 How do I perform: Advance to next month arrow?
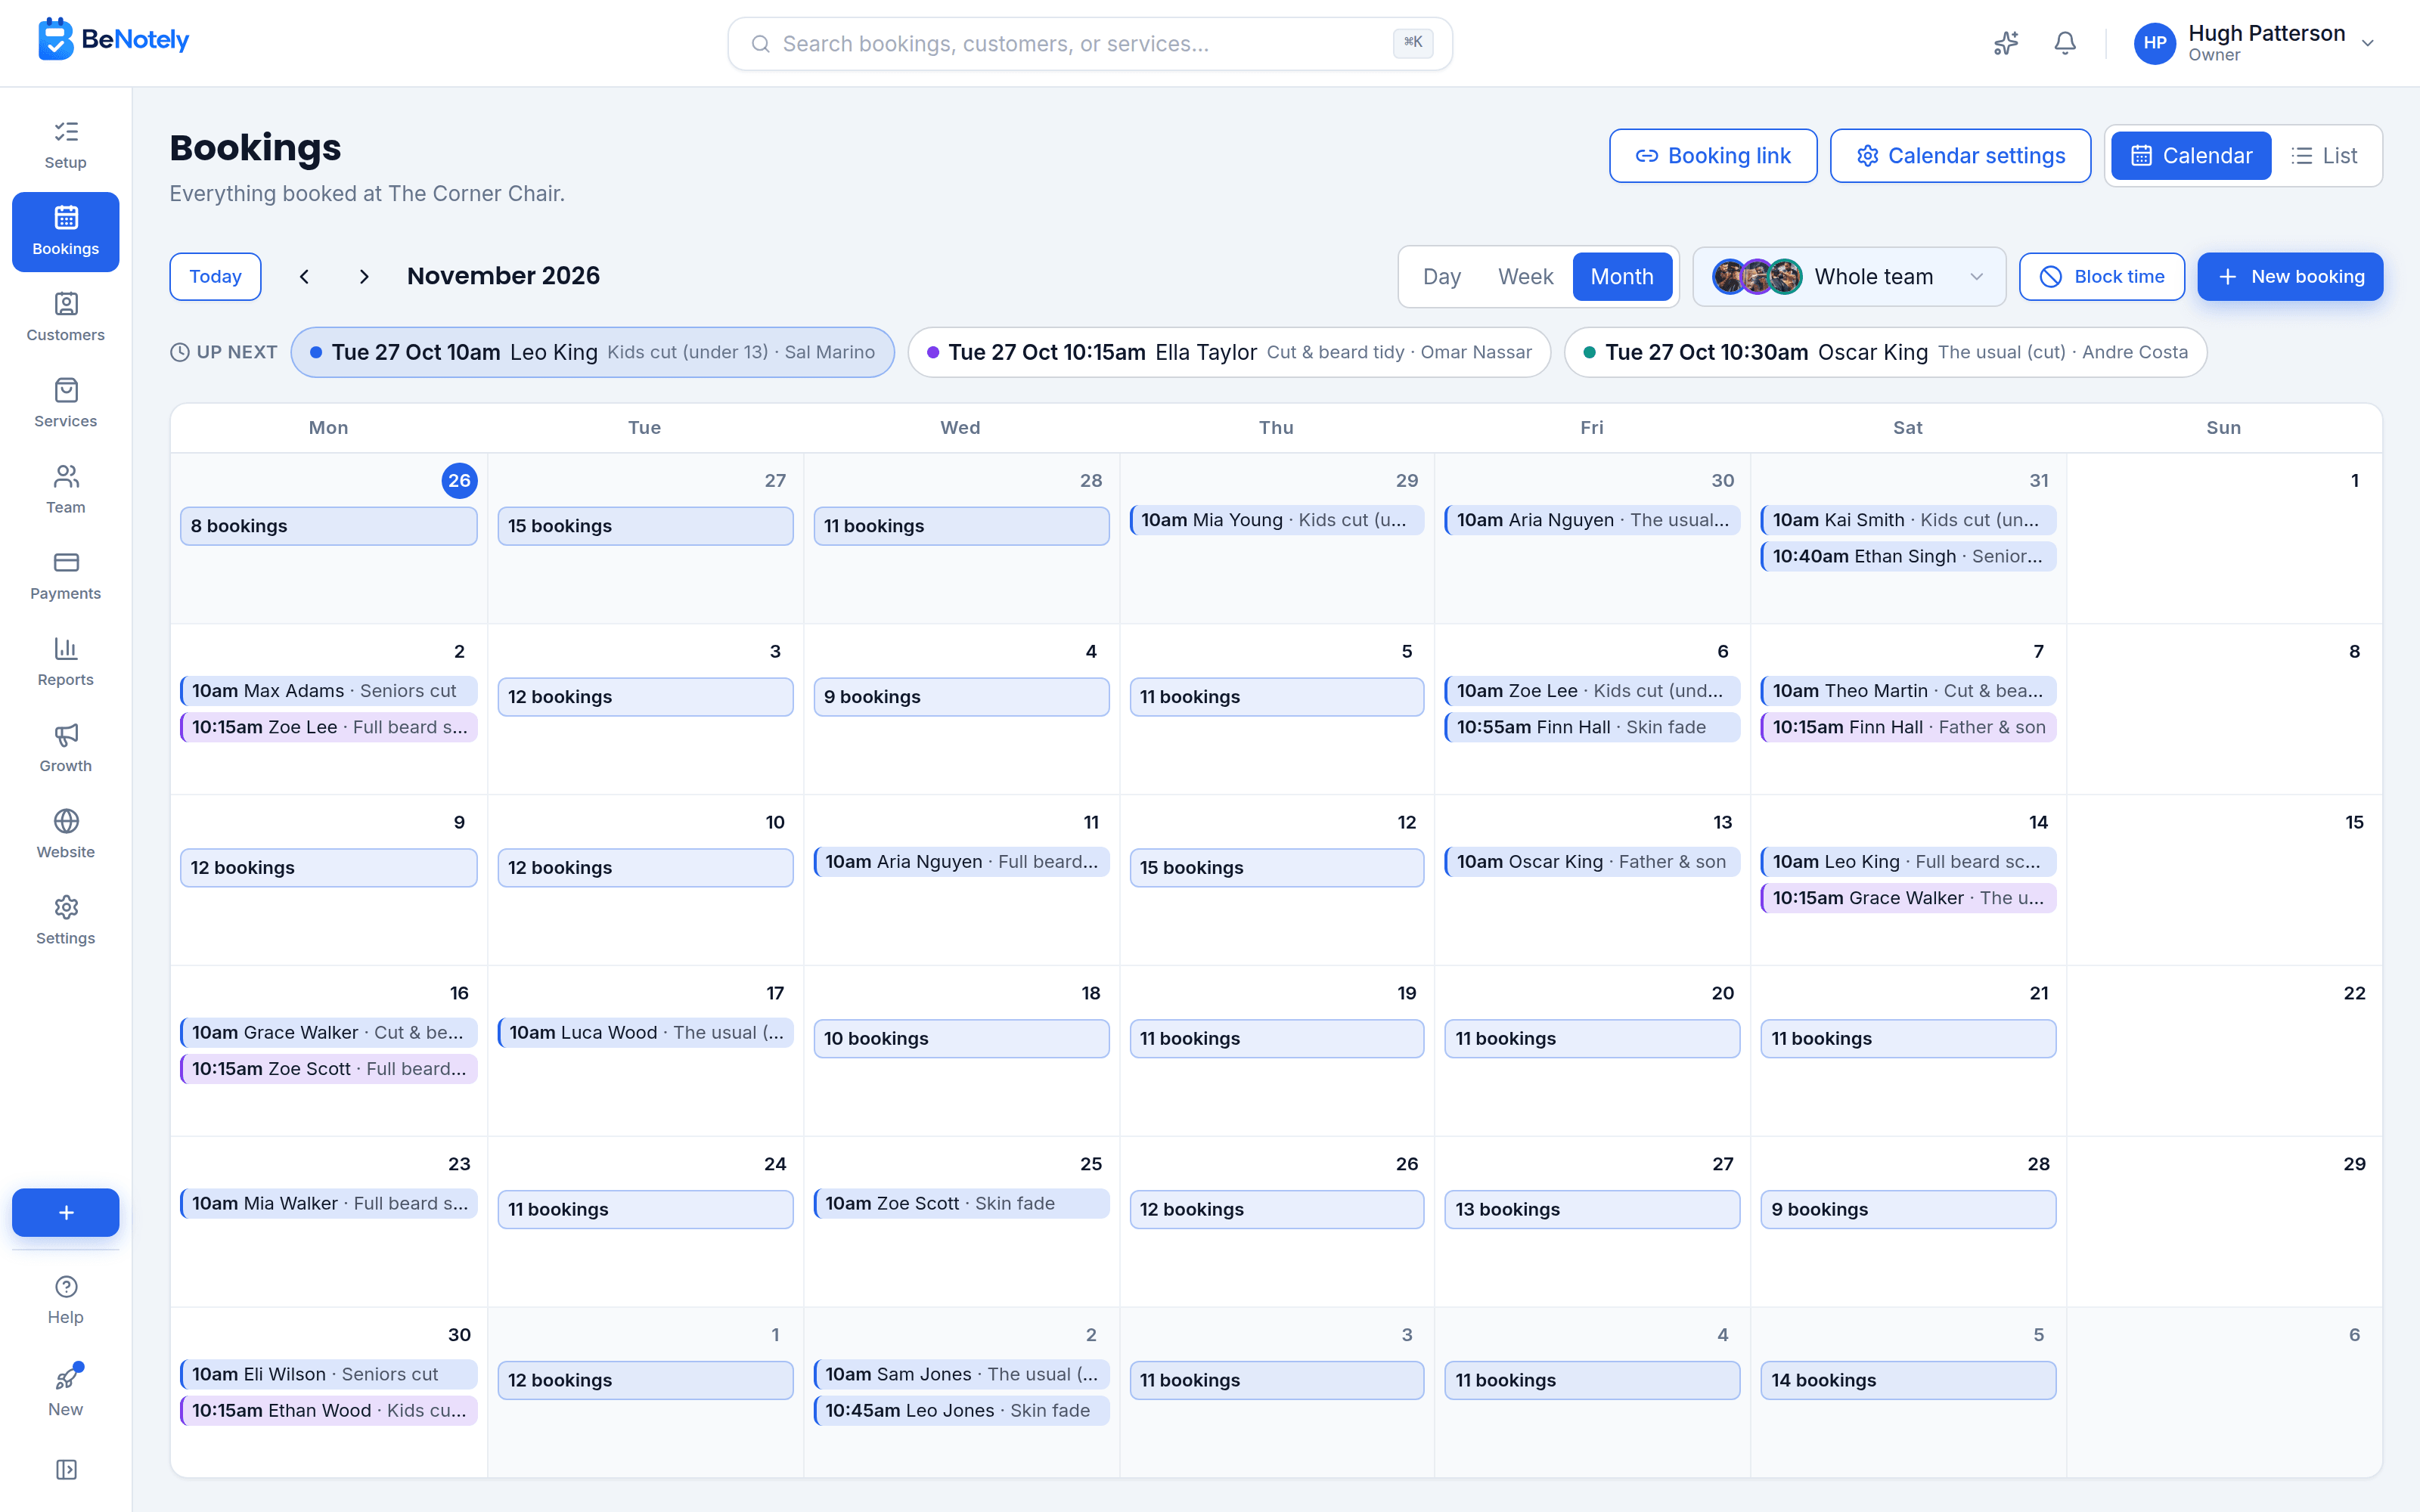(x=364, y=276)
